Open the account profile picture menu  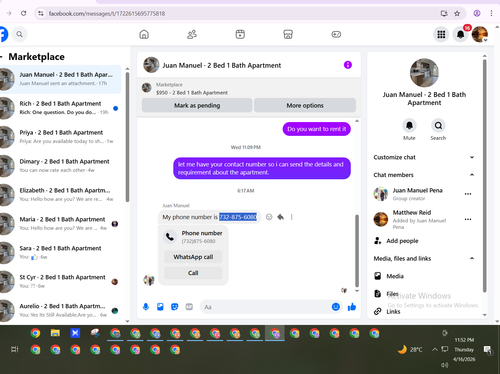pos(480,34)
